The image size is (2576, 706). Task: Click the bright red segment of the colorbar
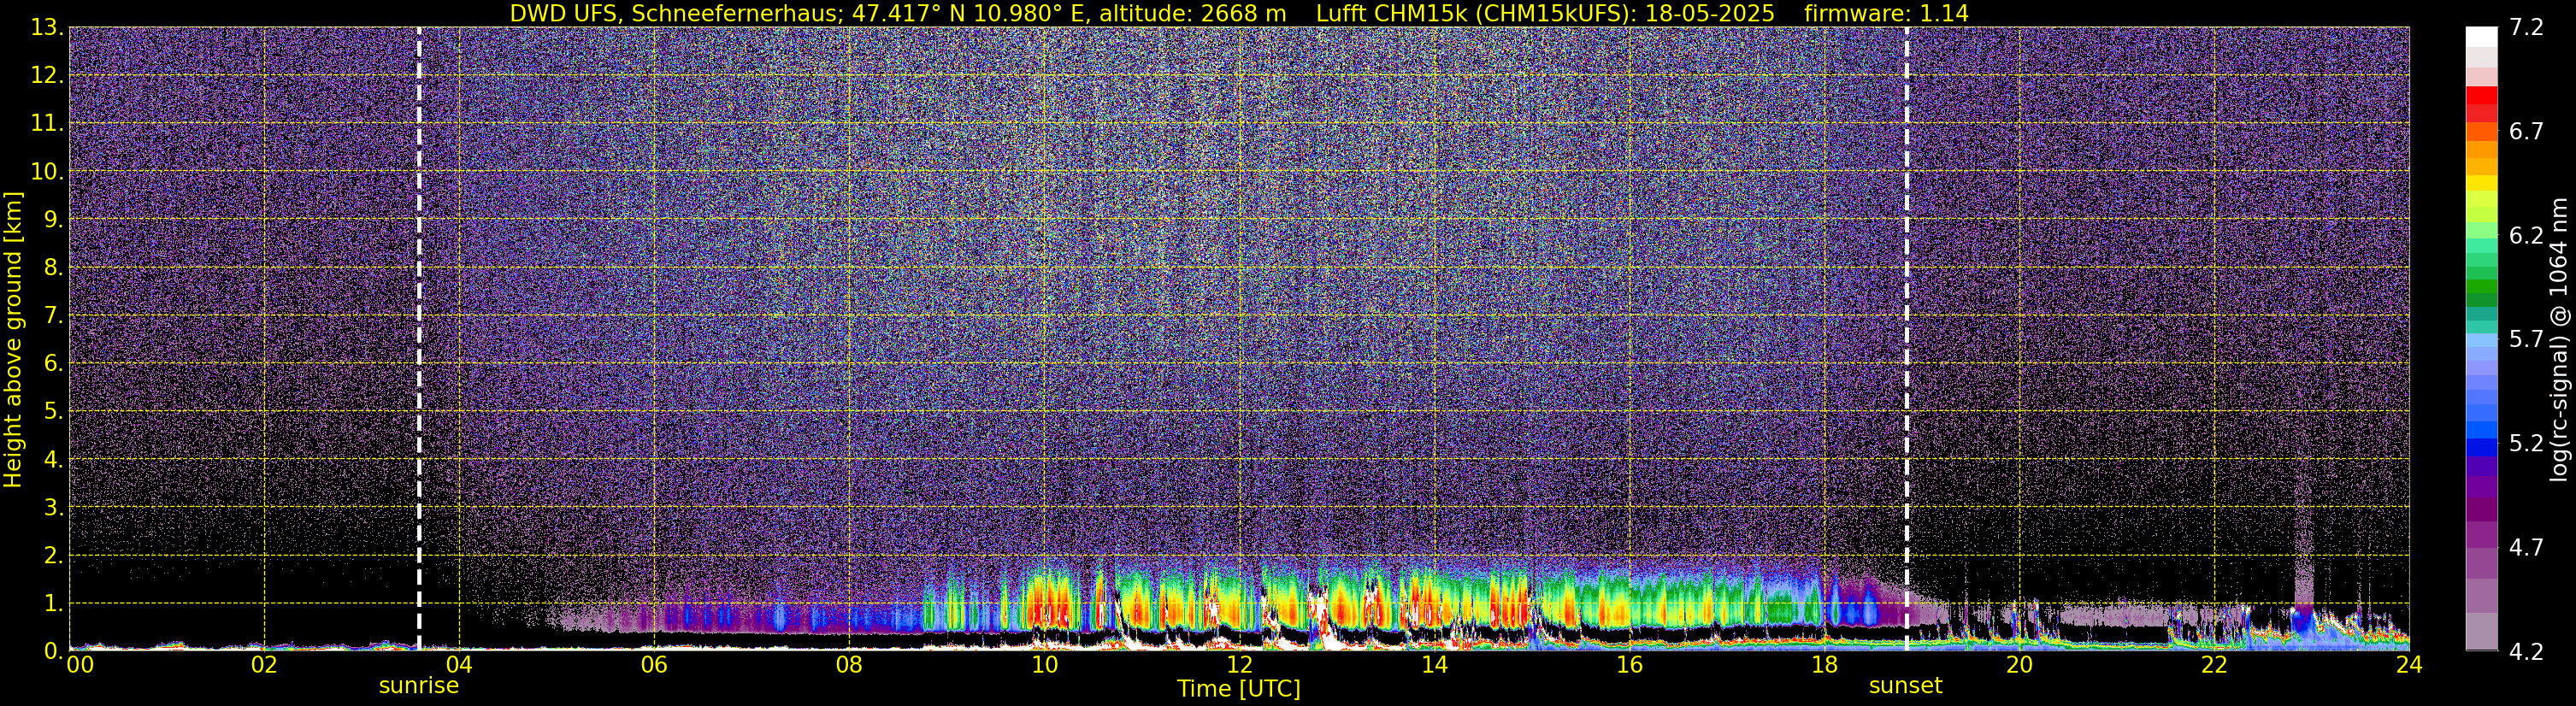pos(2481,96)
